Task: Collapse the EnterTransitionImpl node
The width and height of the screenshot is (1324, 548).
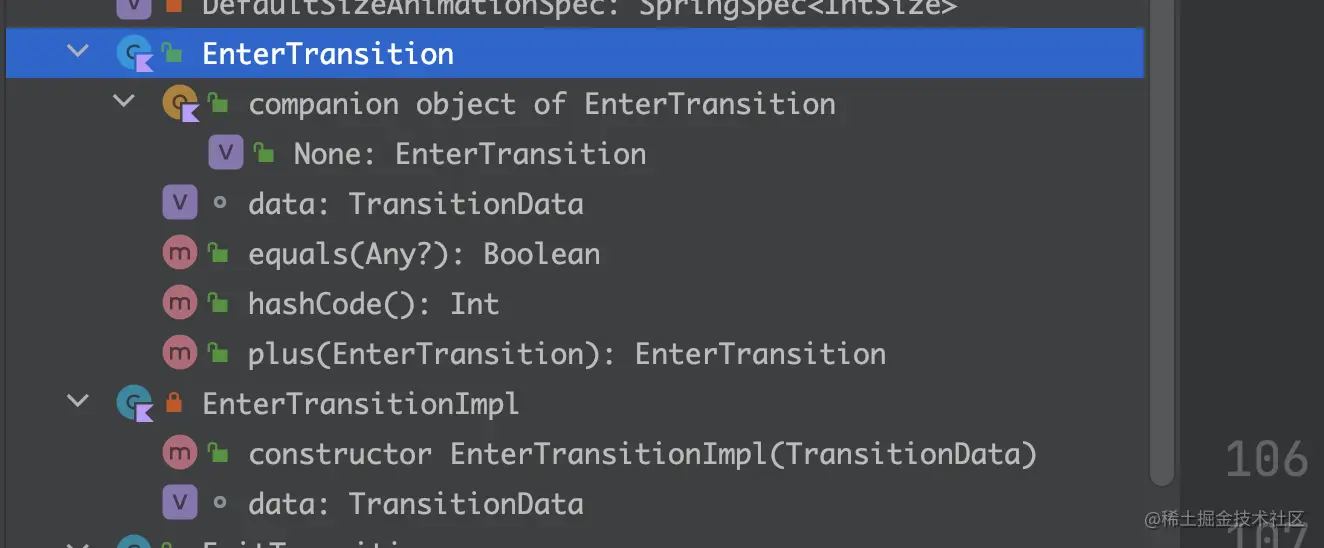Action: pyautogui.click(x=78, y=402)
